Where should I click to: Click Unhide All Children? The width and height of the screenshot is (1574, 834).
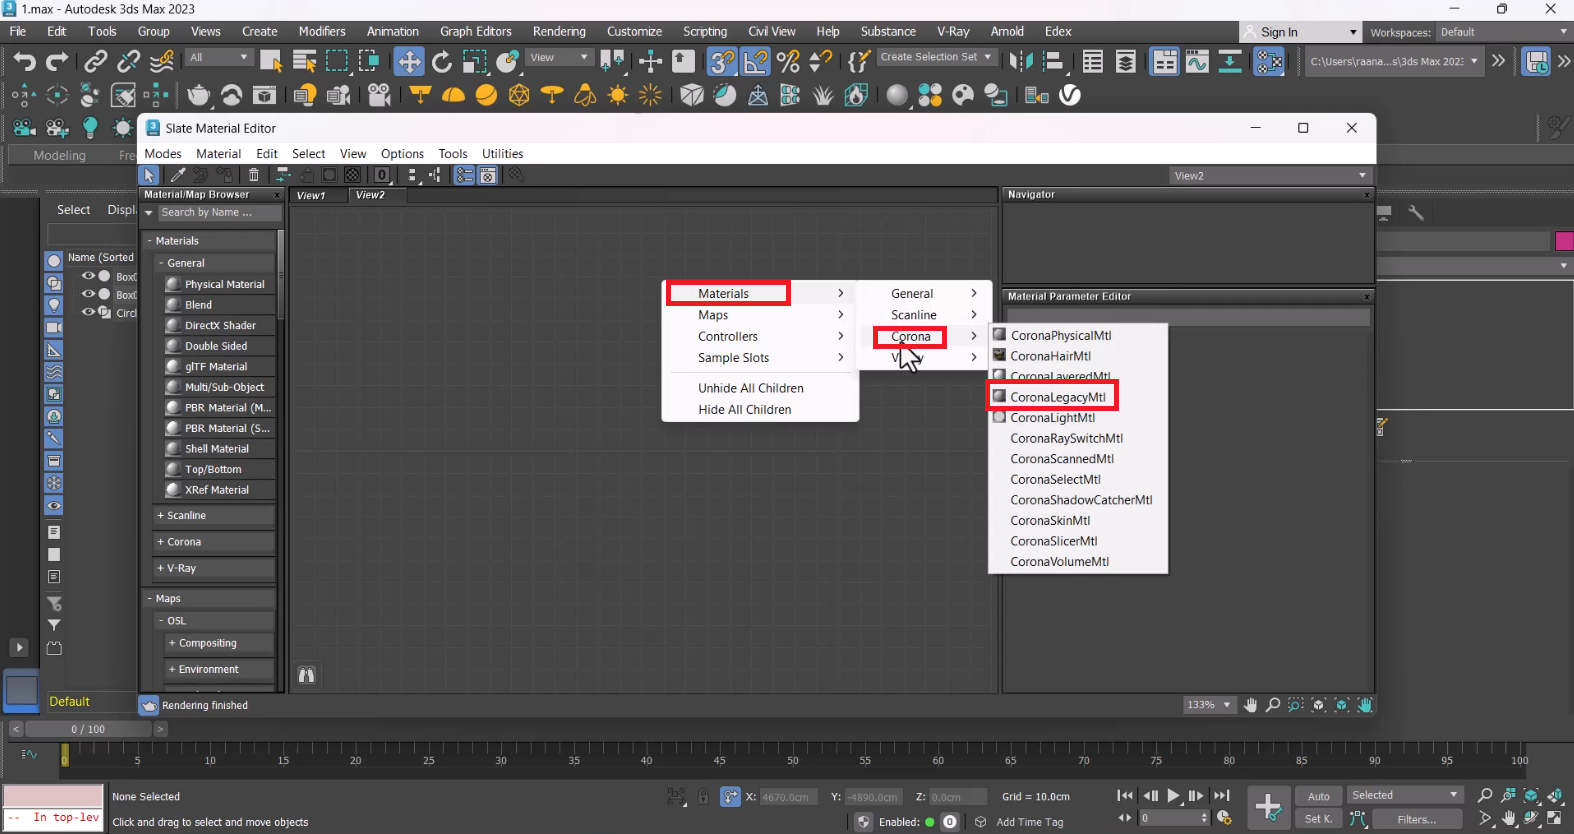(x=751, y=388)
